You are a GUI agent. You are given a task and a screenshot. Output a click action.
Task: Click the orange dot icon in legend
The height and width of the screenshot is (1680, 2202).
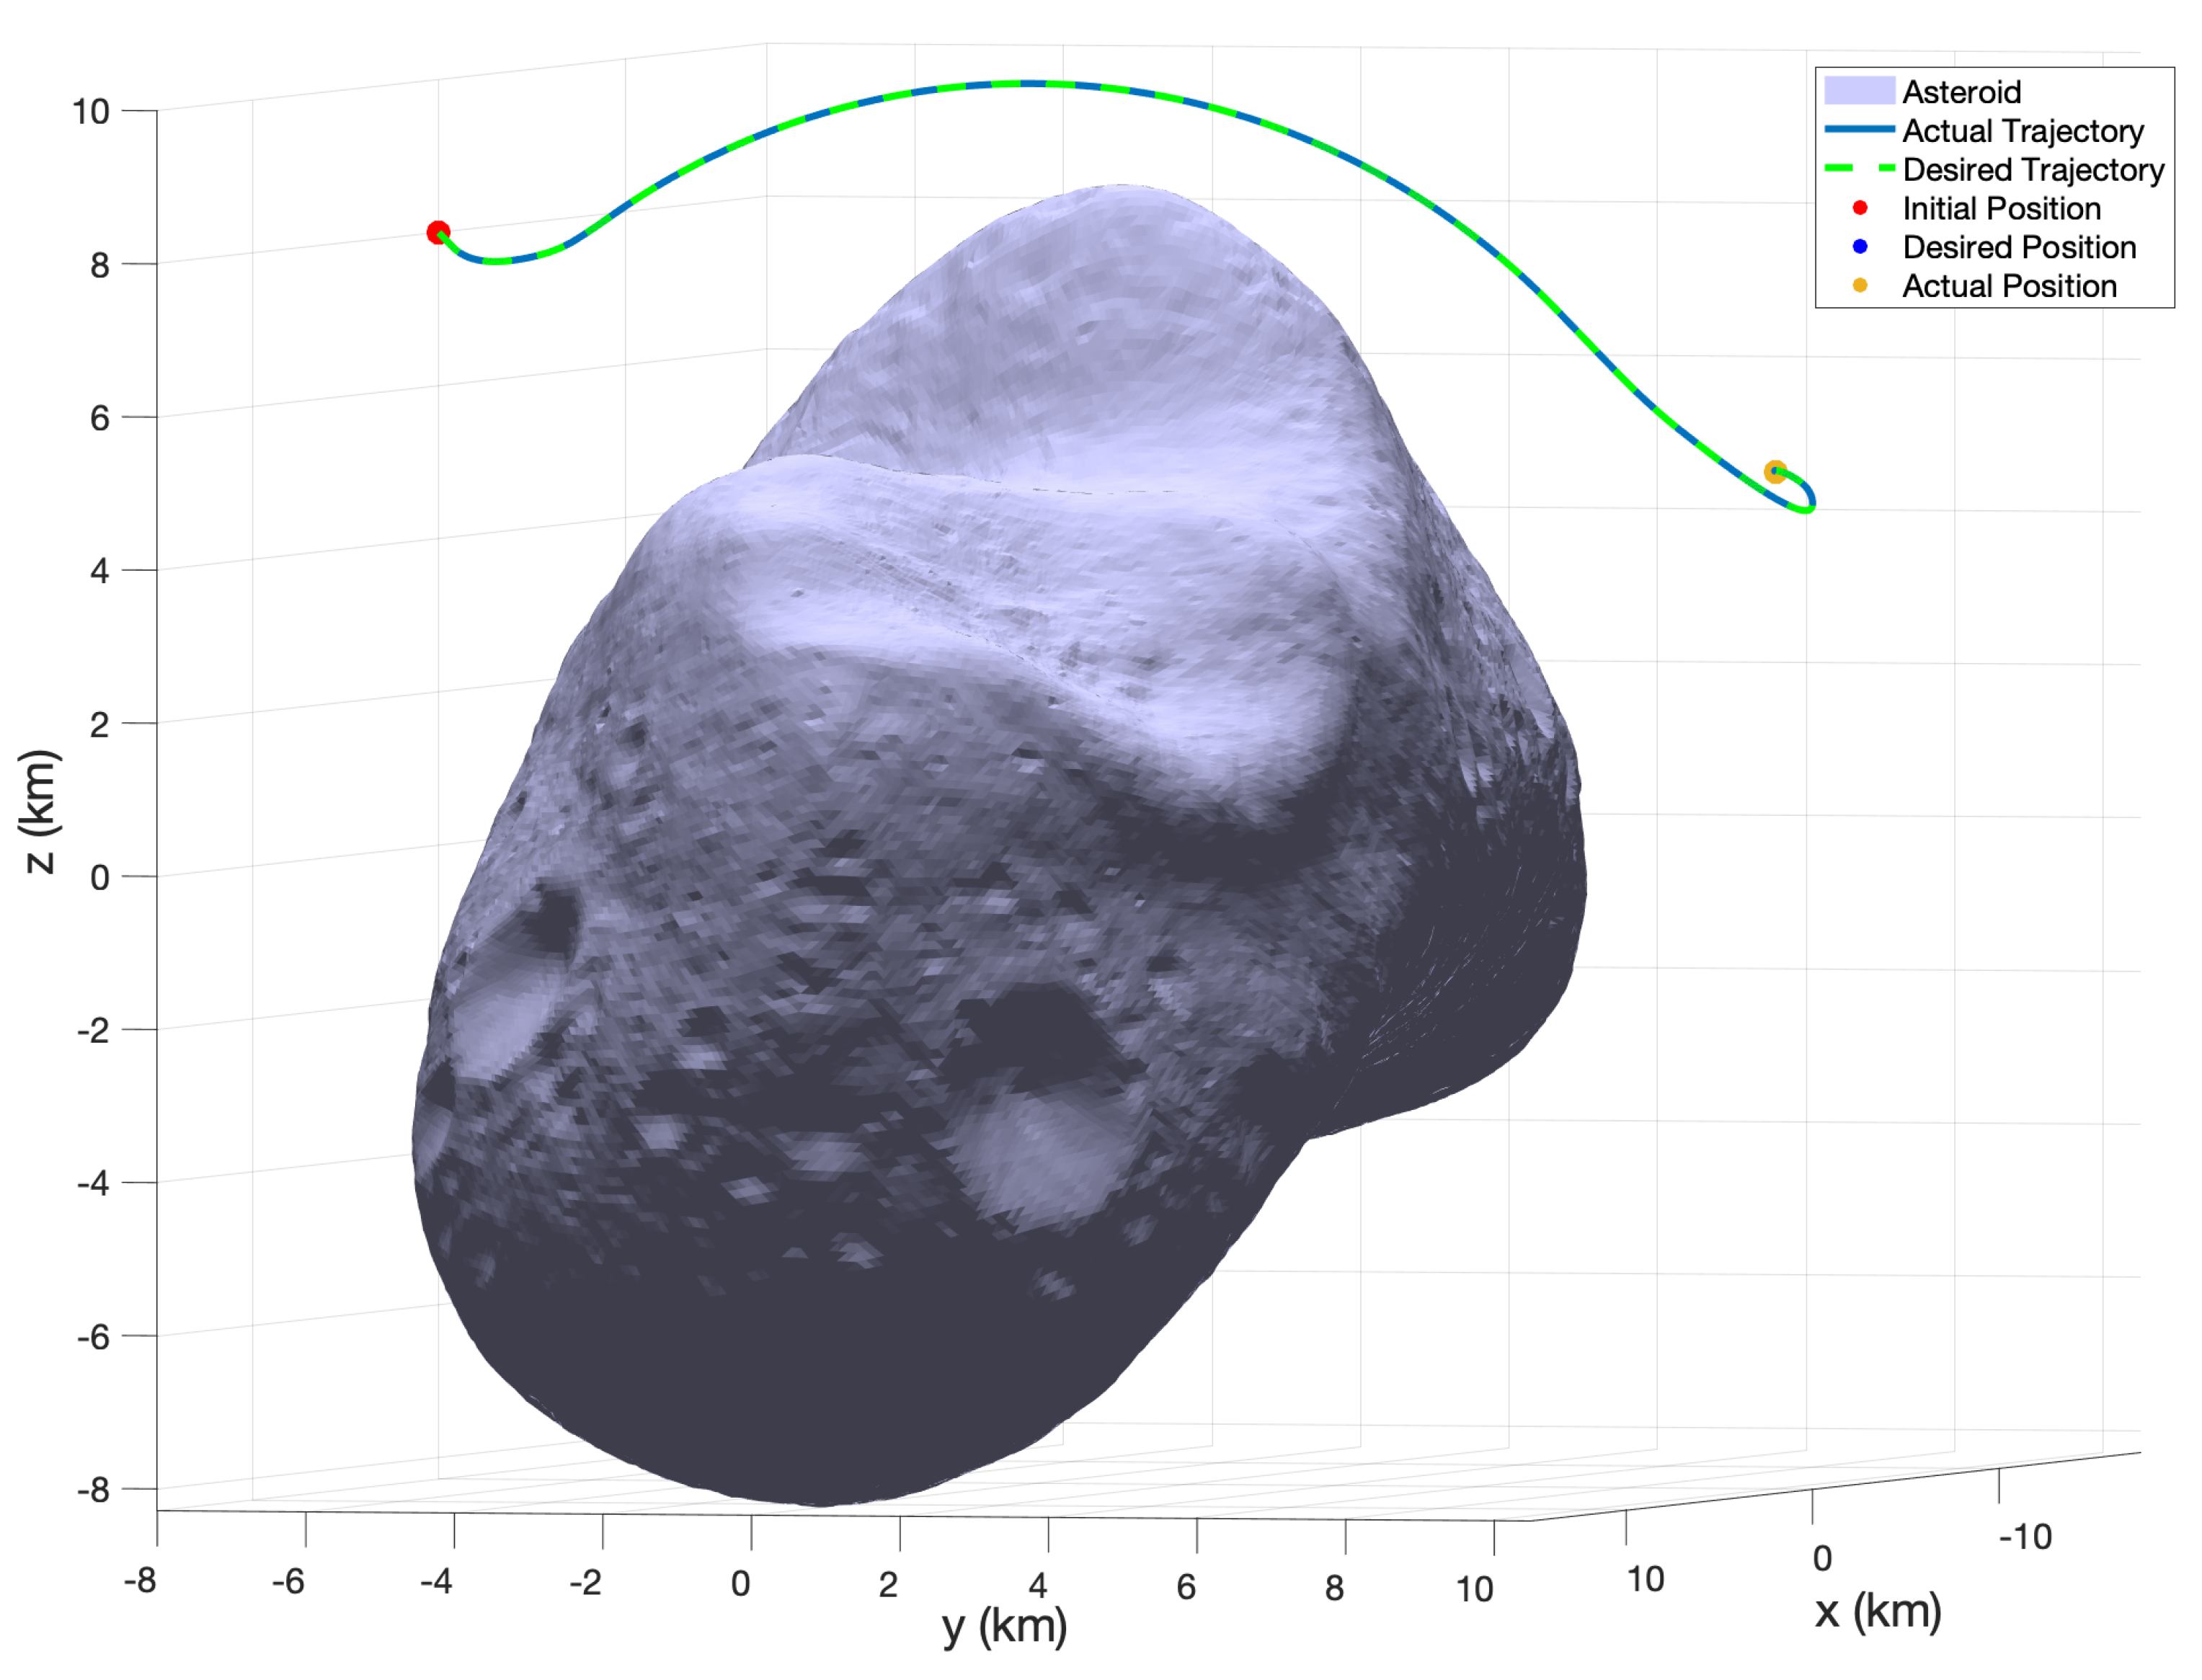click(x=1859, y=286)
